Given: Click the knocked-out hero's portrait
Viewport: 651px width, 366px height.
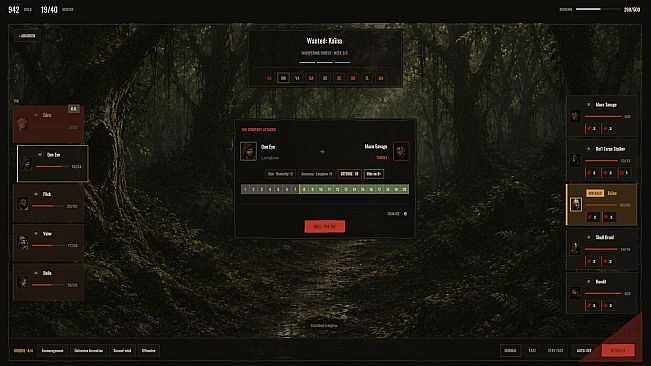Looking at the screenshot, I should coord(22,124).
